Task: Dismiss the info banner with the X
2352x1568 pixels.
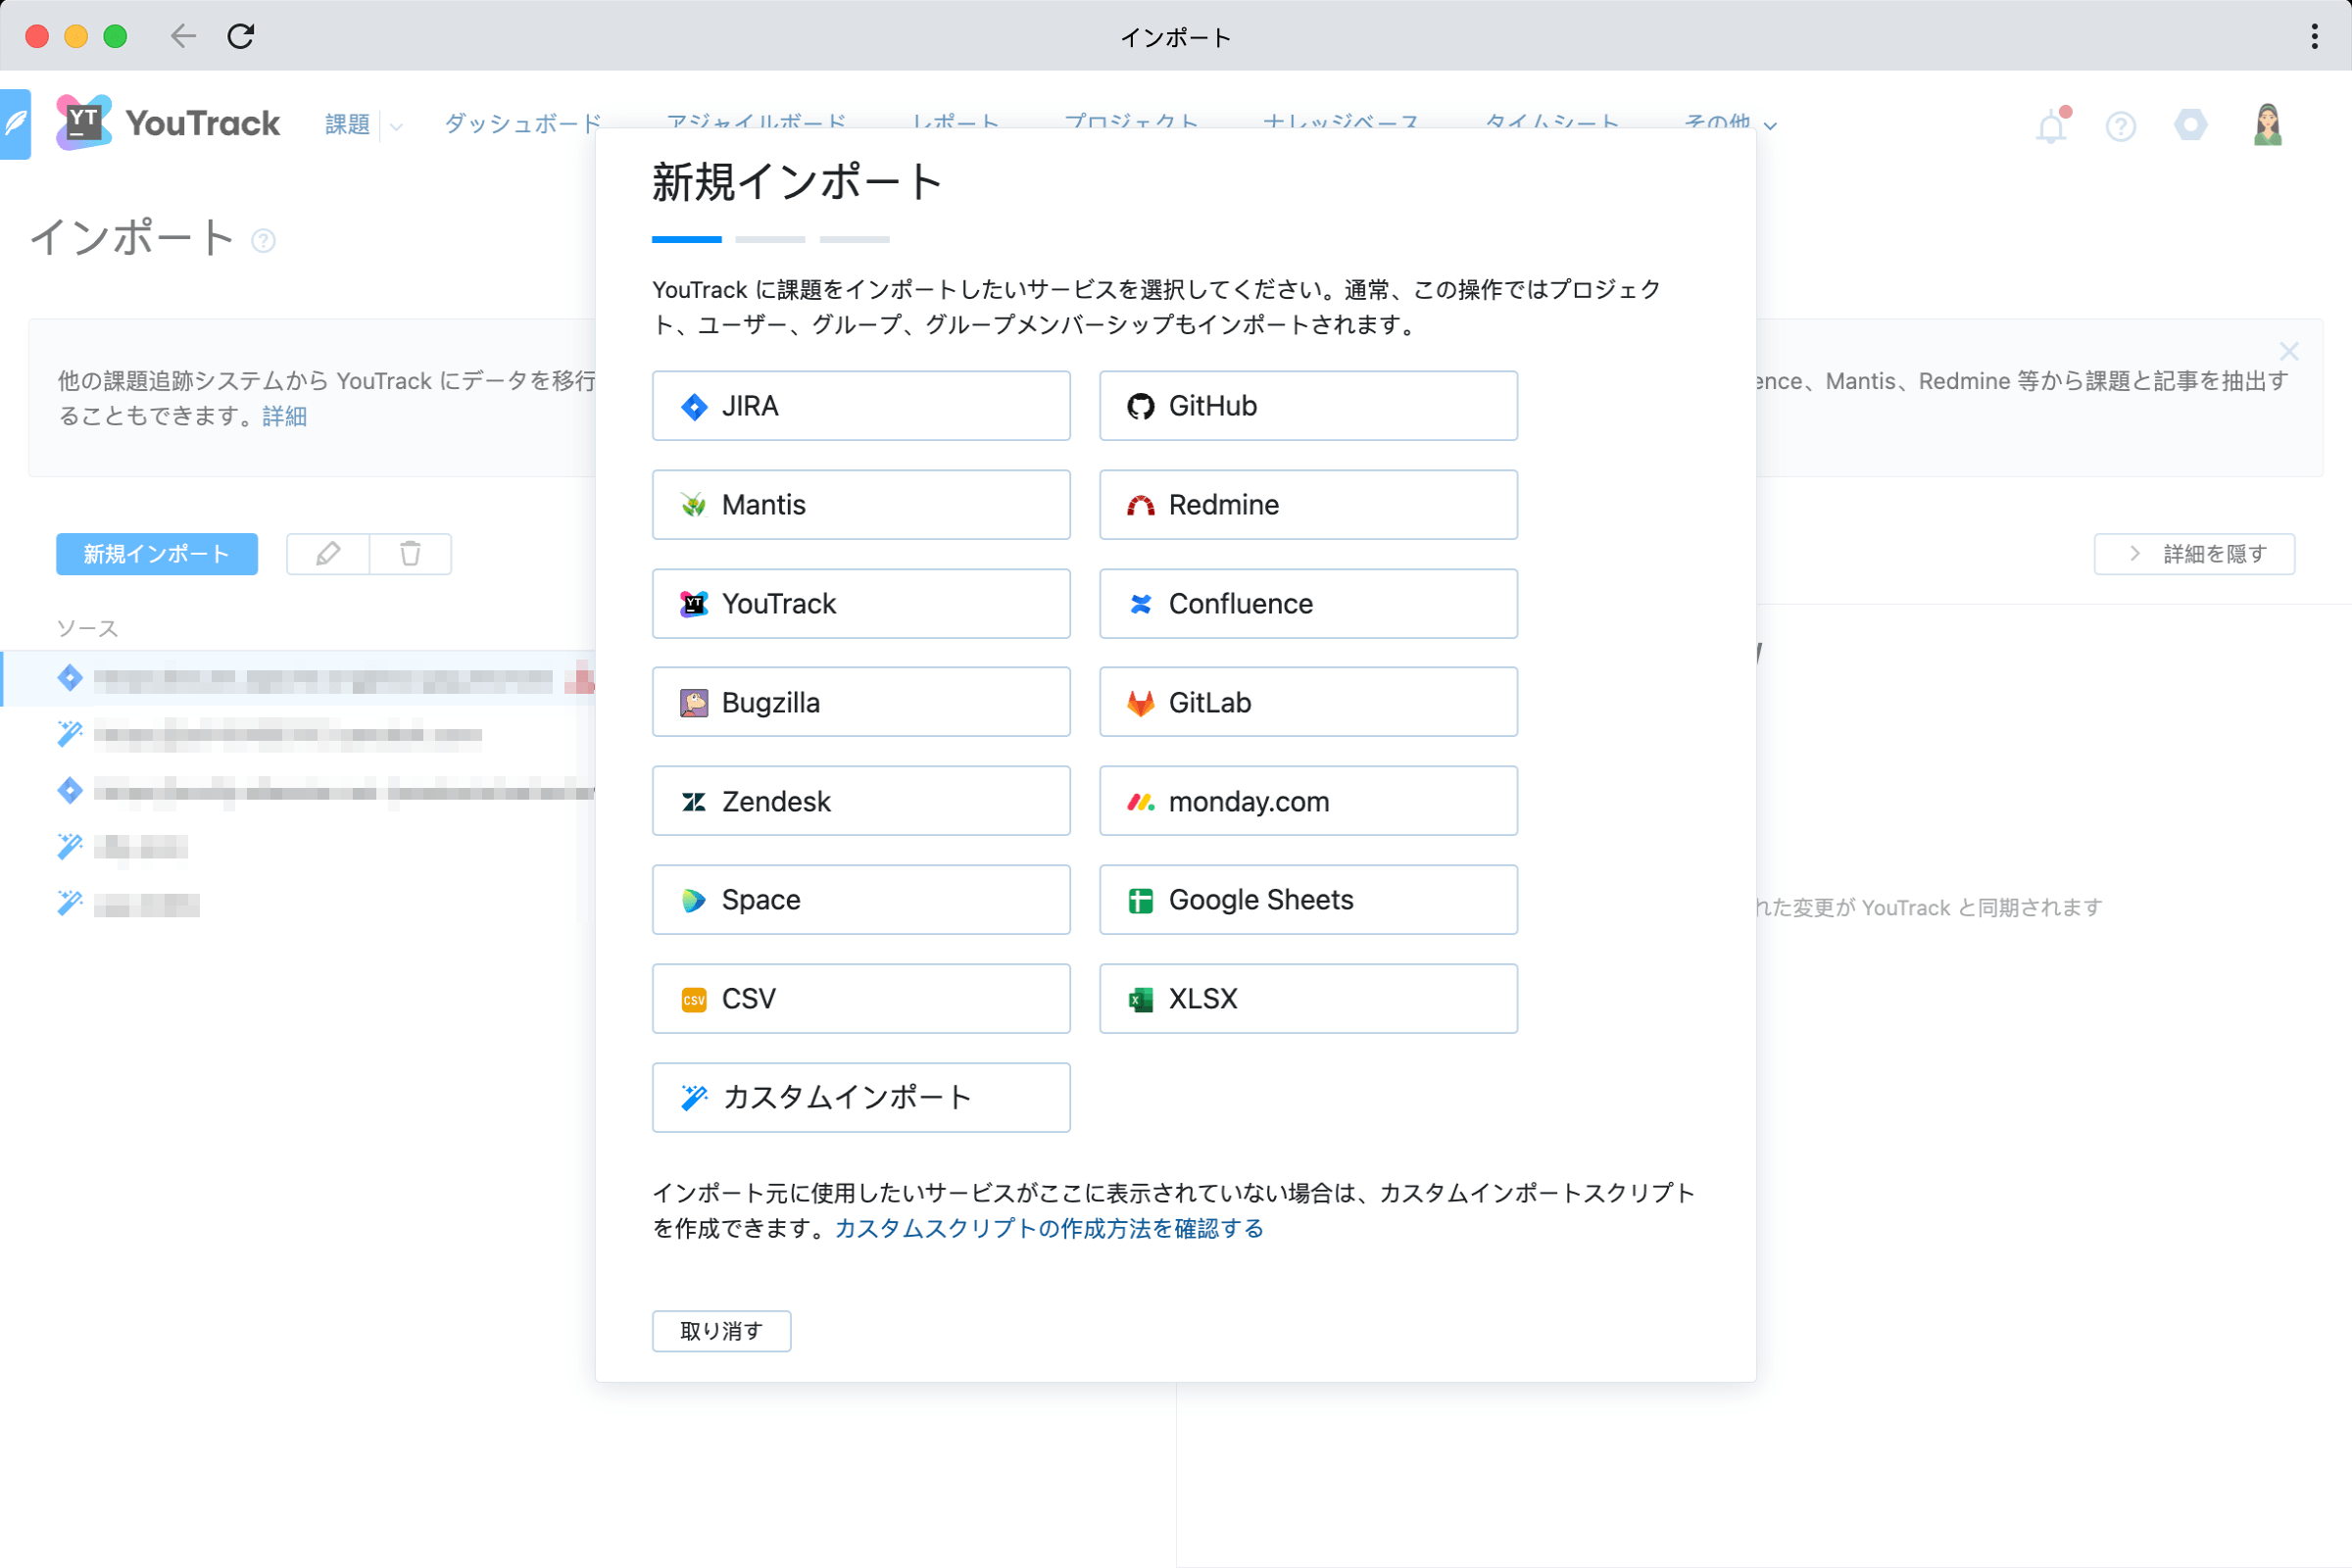Action: click(2289, 351)
